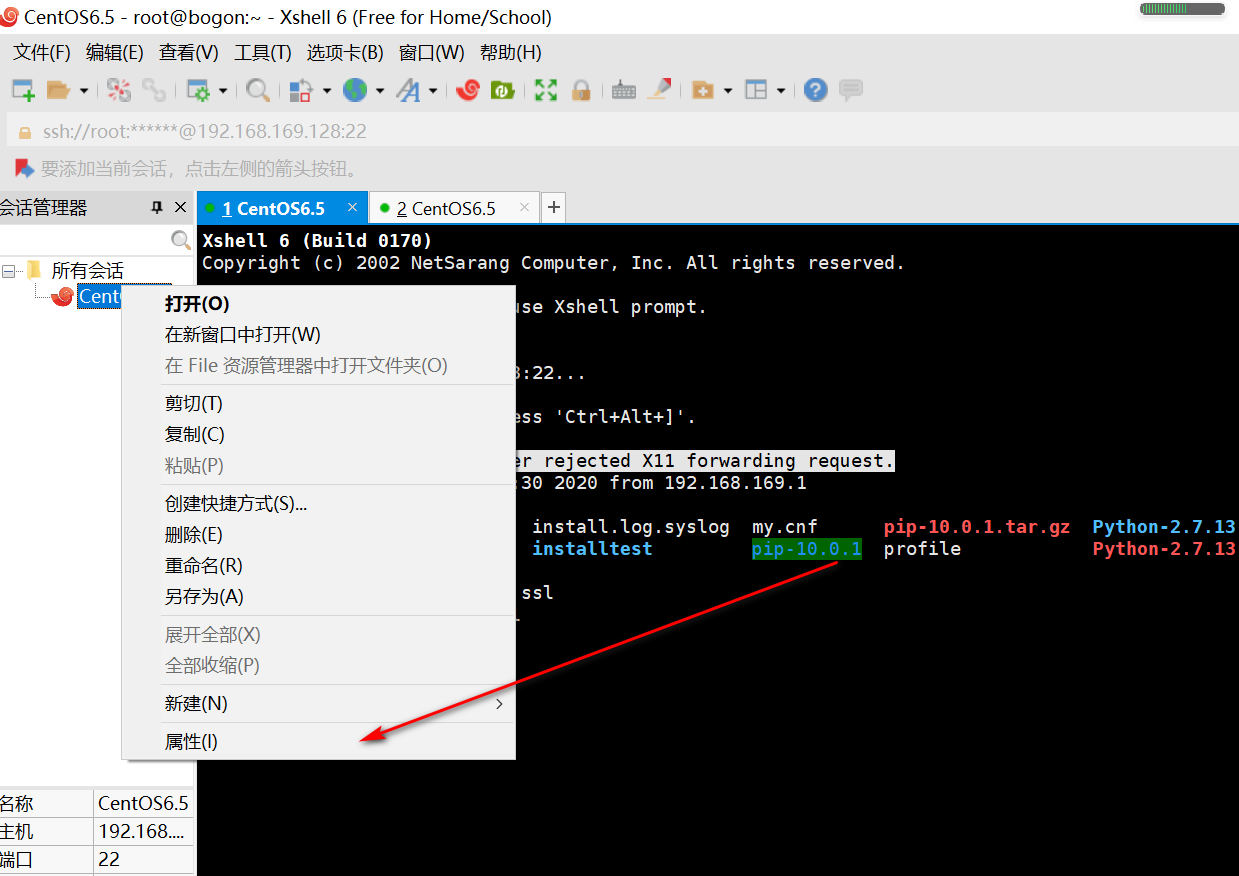Select the highlight pen toolbar icon
The width and height of the screenshot is (1239, 876).
pos(658,90)
